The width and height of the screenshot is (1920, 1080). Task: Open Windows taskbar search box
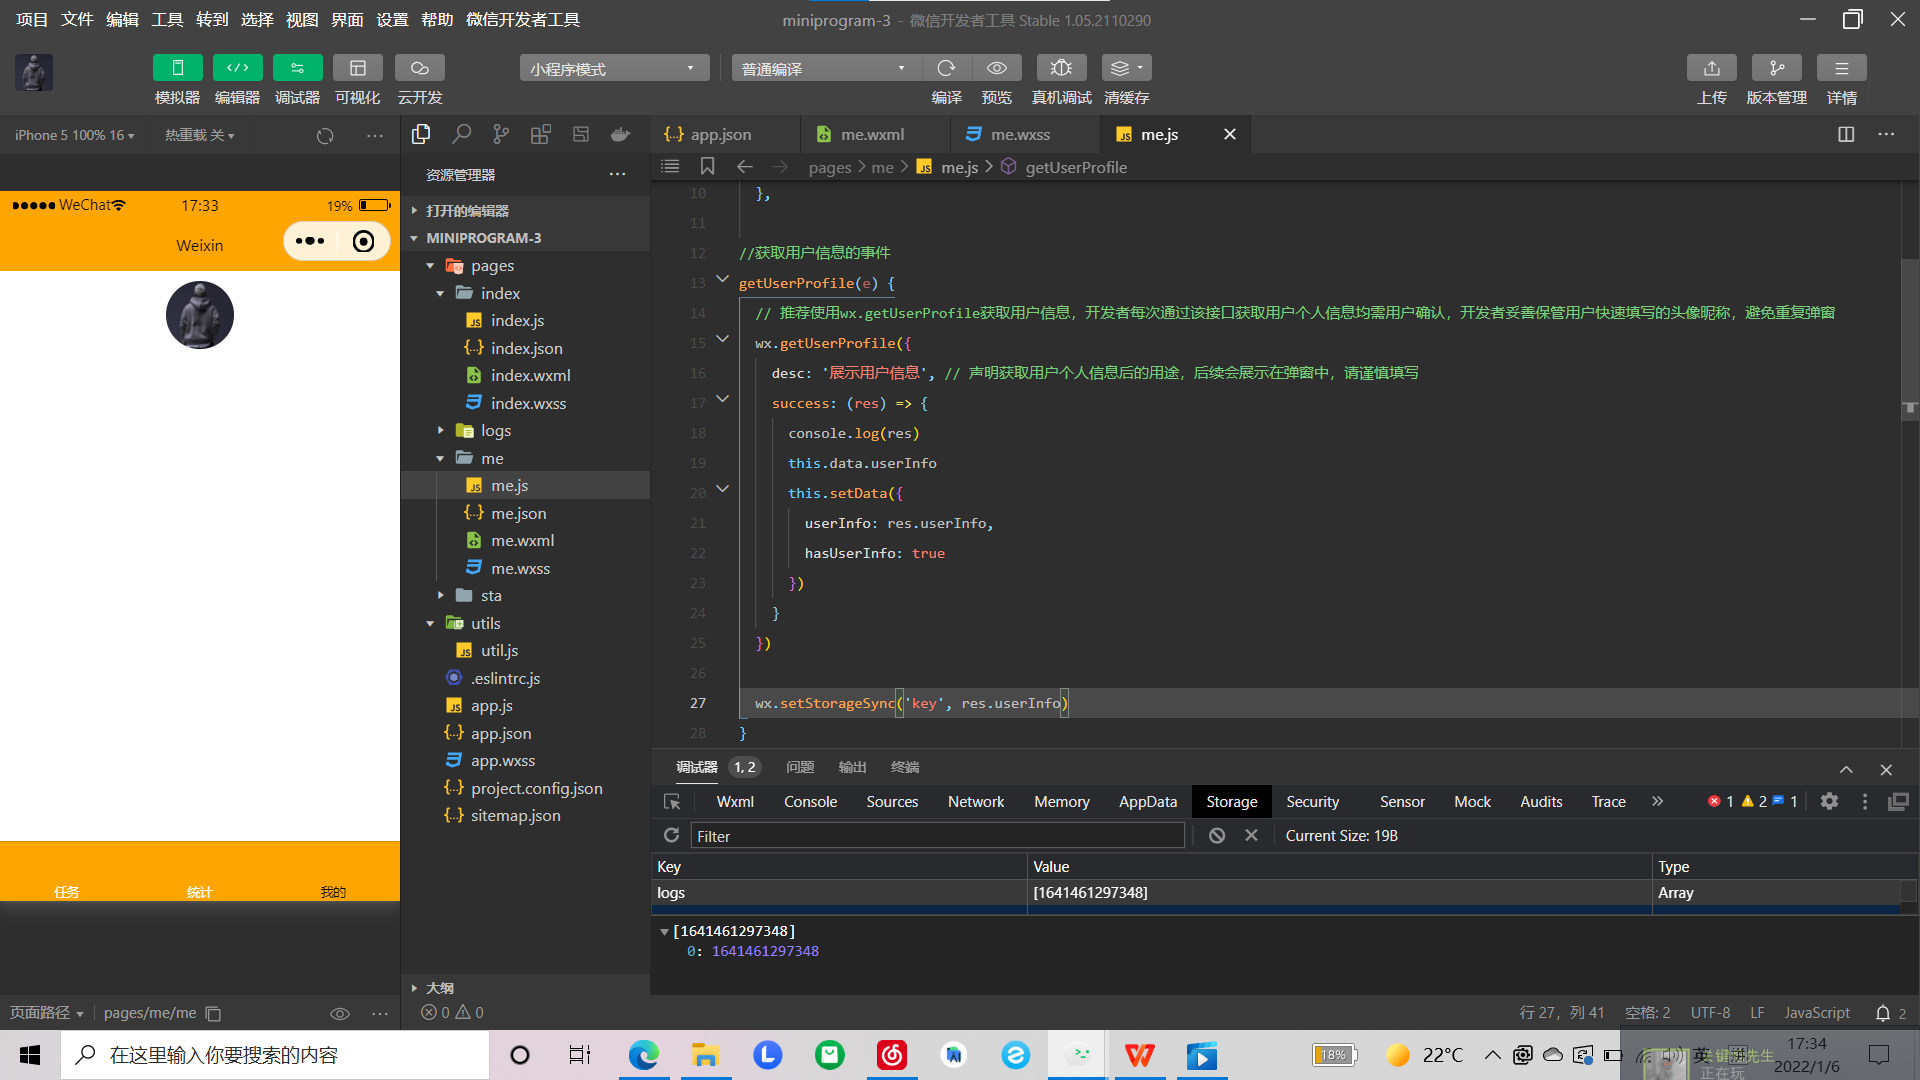(x=275, y=1055)
